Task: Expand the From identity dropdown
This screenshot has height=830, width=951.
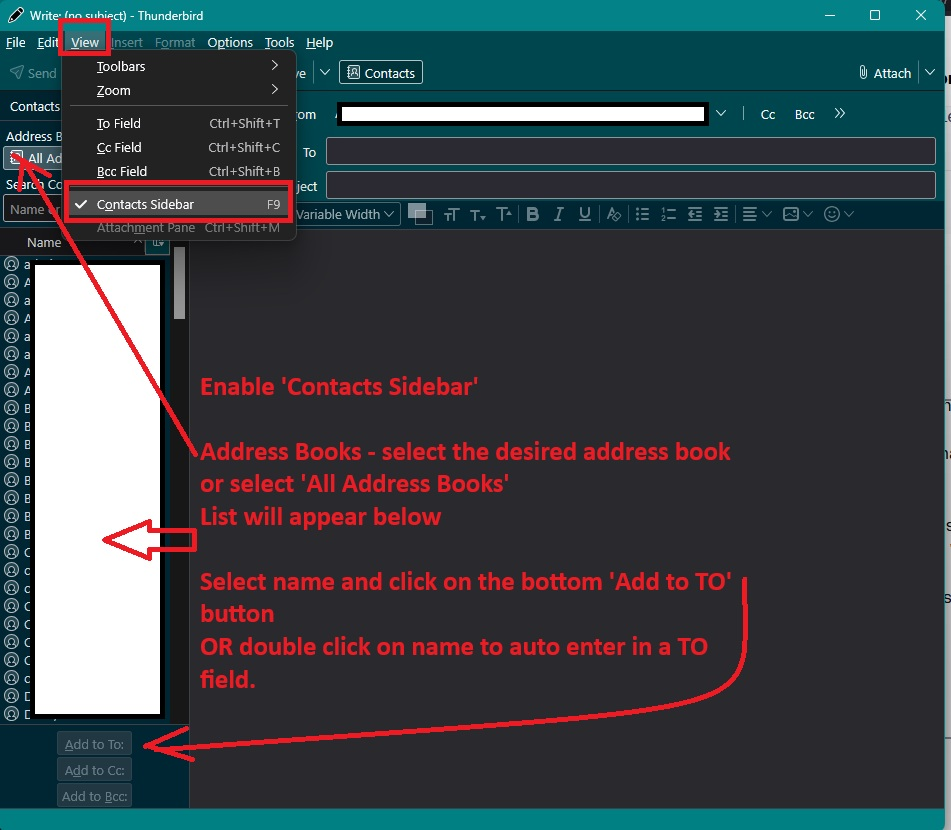Action: (x=721, y=113)
